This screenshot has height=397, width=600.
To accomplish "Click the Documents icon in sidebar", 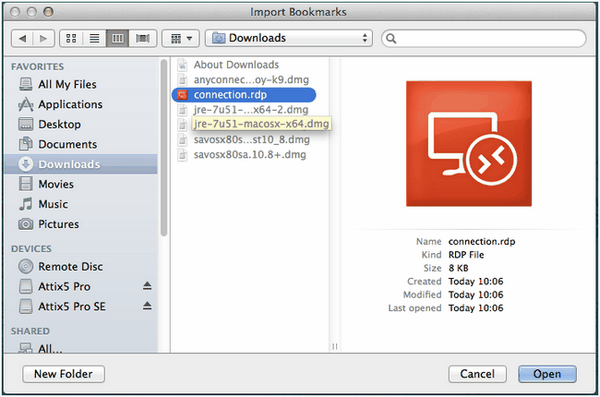I will pos(26,144).
